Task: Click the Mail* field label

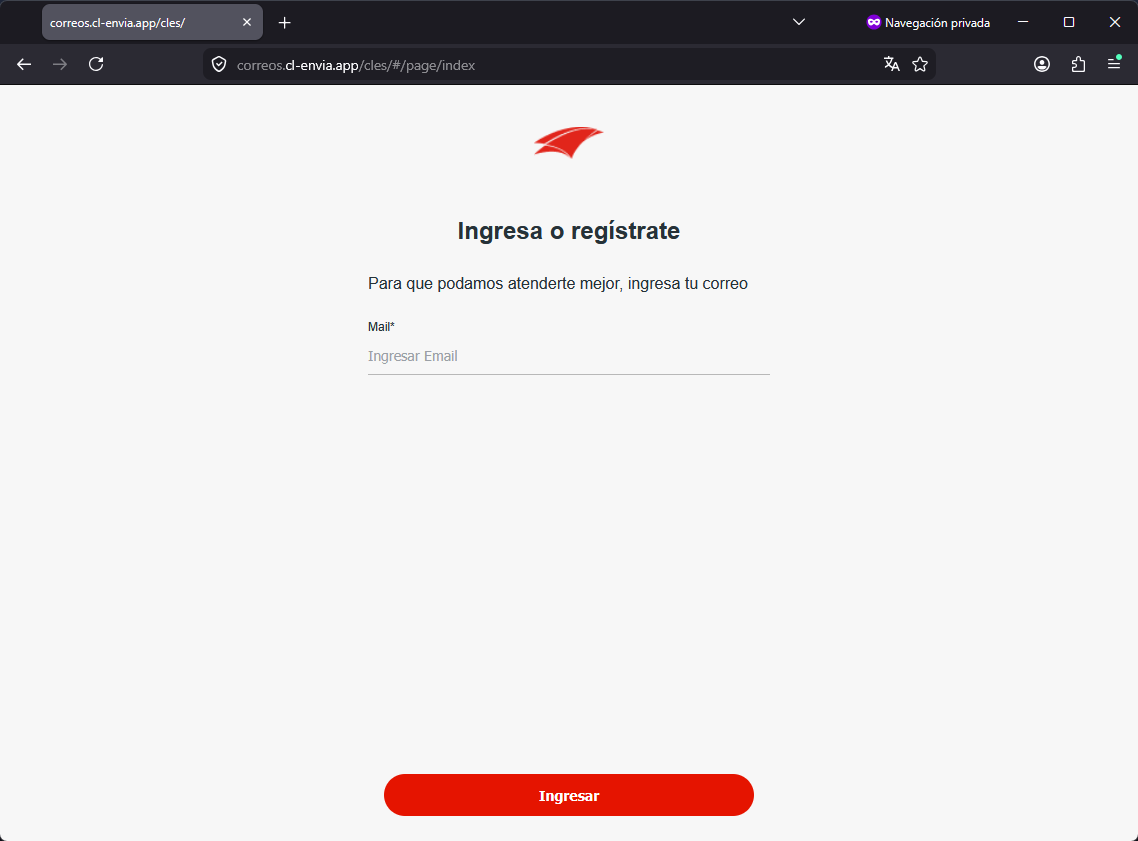Action: point(381,327)
